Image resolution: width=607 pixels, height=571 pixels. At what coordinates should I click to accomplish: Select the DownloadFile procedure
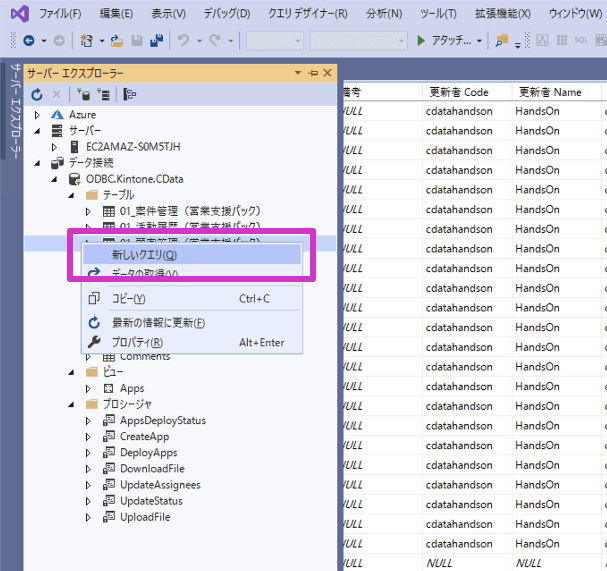(x=152, y=469)
